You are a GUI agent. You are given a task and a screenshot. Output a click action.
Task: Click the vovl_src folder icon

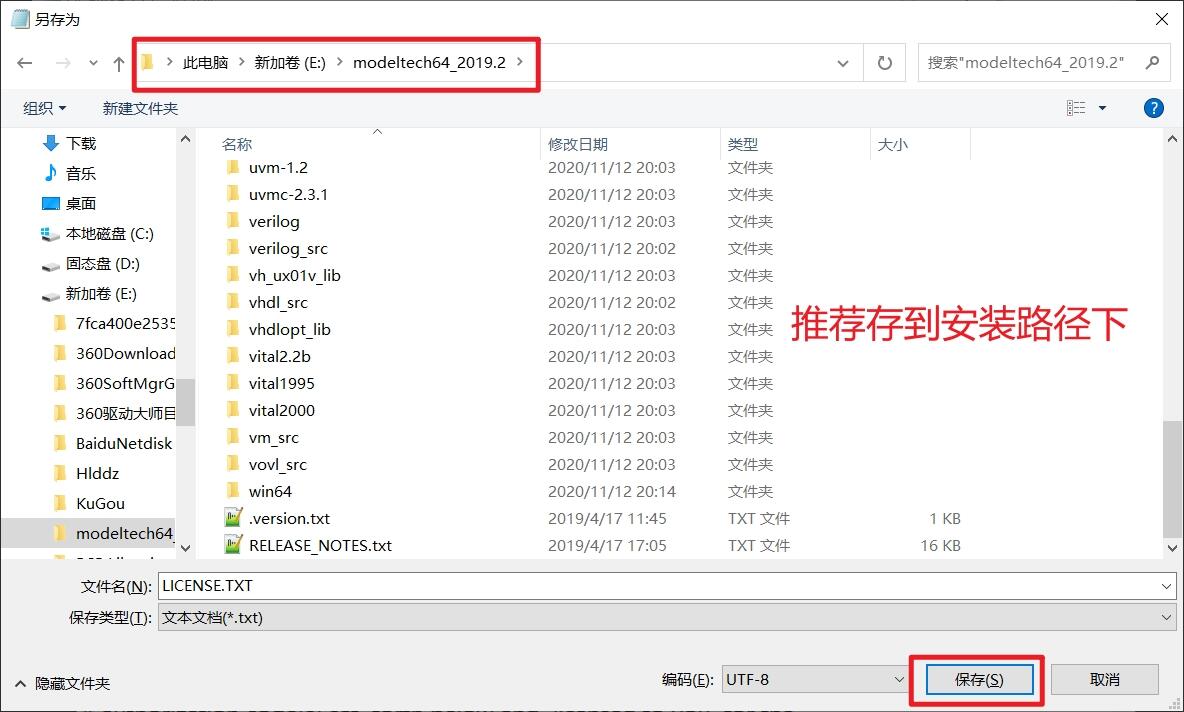tap(233, 464)
